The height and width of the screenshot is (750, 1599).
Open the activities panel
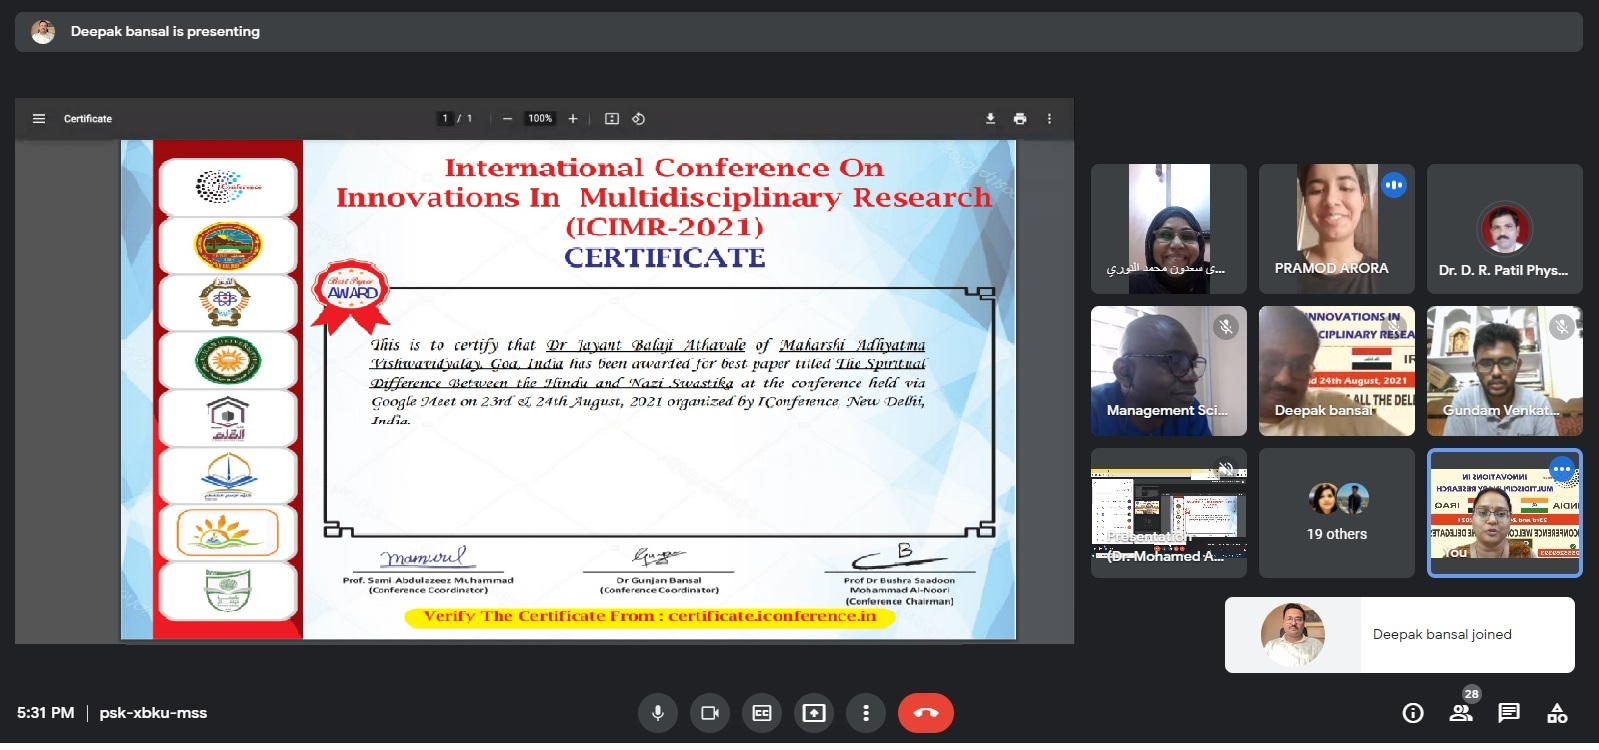click(1557, 713)
